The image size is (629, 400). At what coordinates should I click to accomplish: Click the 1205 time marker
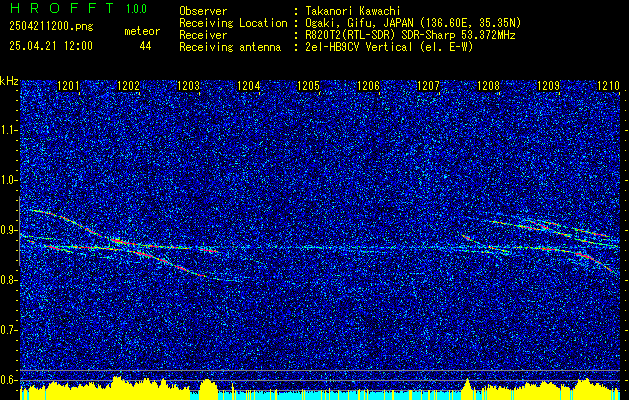(x=308, y=86)
